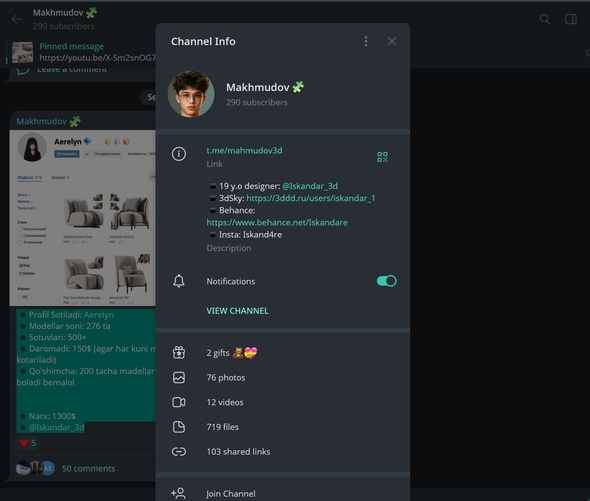The image size is (590, 501).
Task: Open the 719 files list
Action: (x=283, y=427)
